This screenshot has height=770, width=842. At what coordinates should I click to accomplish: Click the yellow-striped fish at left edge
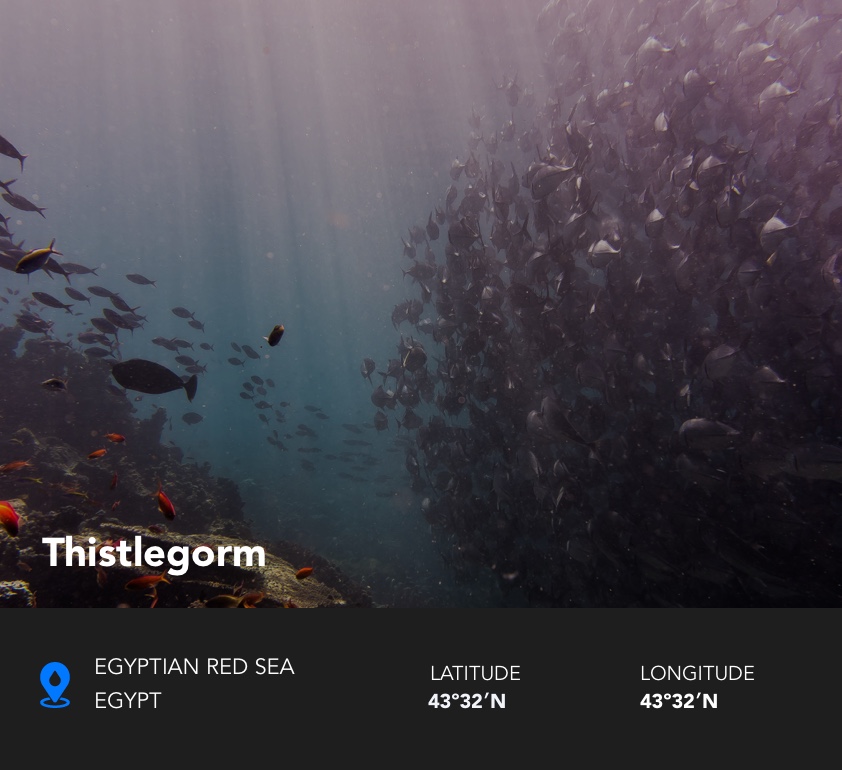coord(37,258)
